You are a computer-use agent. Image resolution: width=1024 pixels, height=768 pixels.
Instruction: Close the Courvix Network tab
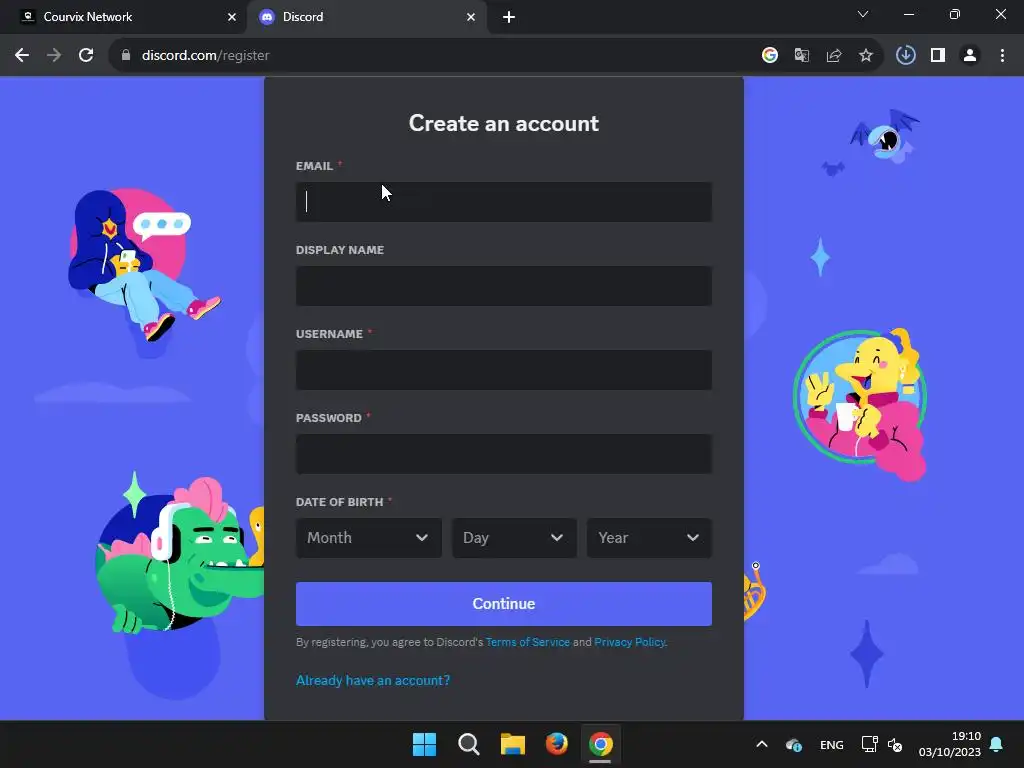(x=232, y=17)
